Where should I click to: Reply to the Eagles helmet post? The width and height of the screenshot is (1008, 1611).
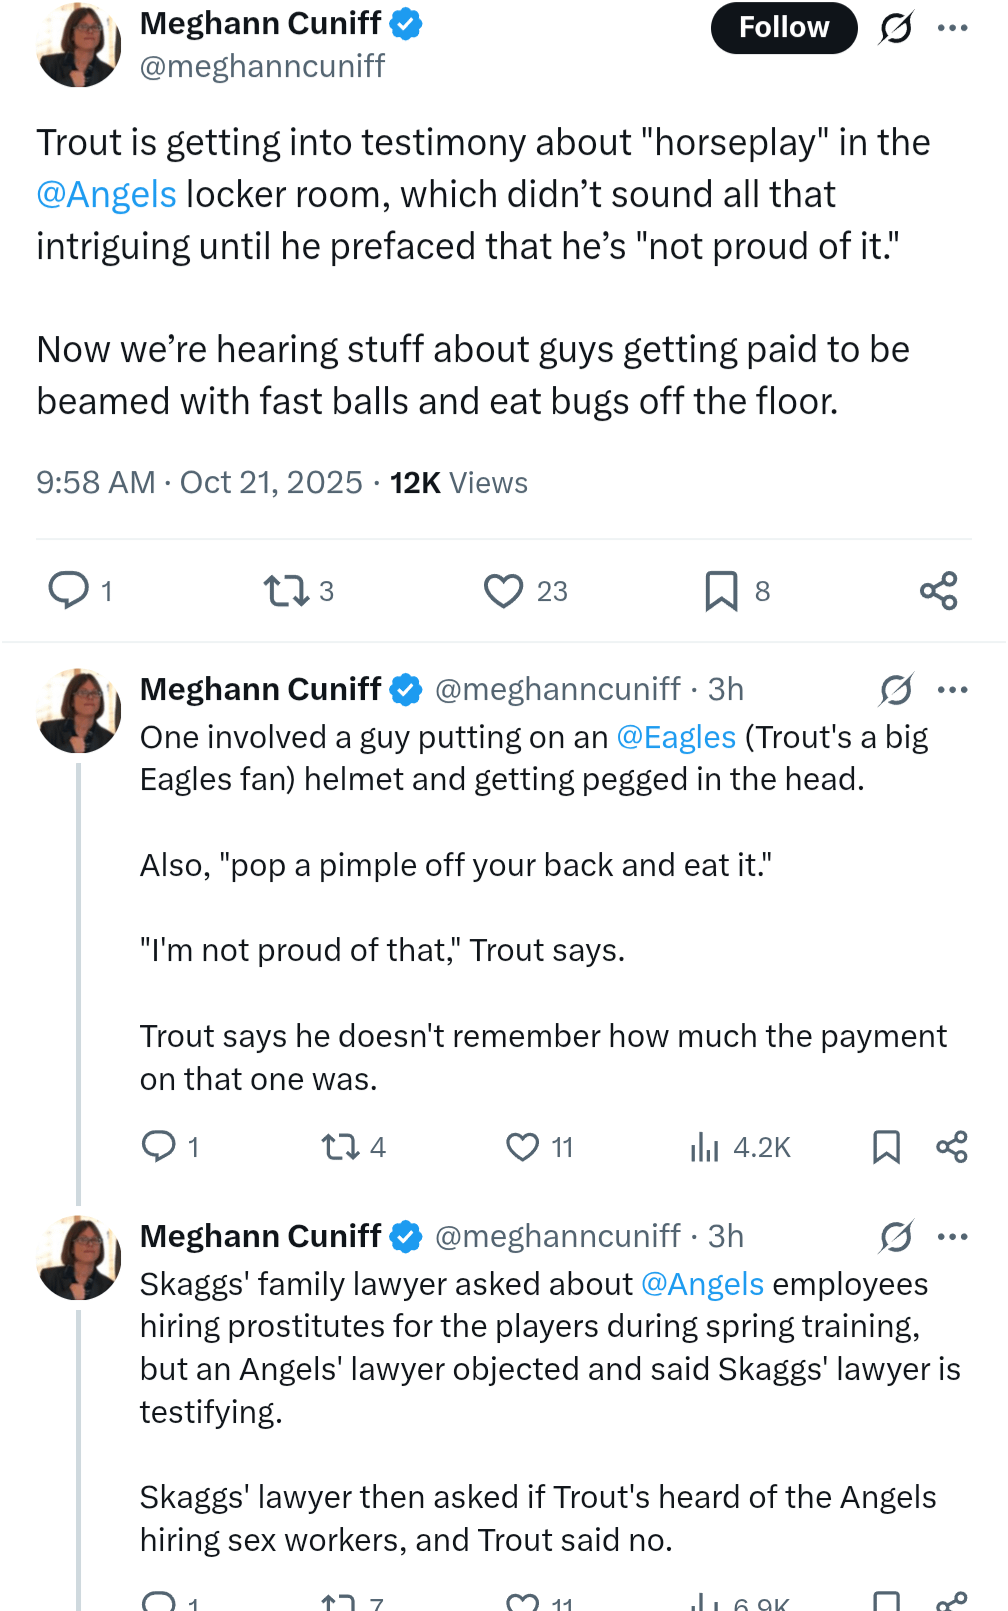tap(159, 1146)
